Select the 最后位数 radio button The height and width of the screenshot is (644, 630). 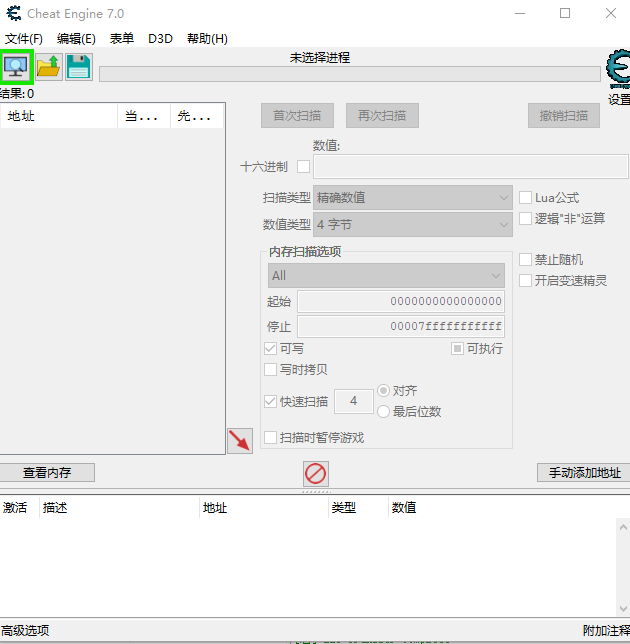coord(383,411)
